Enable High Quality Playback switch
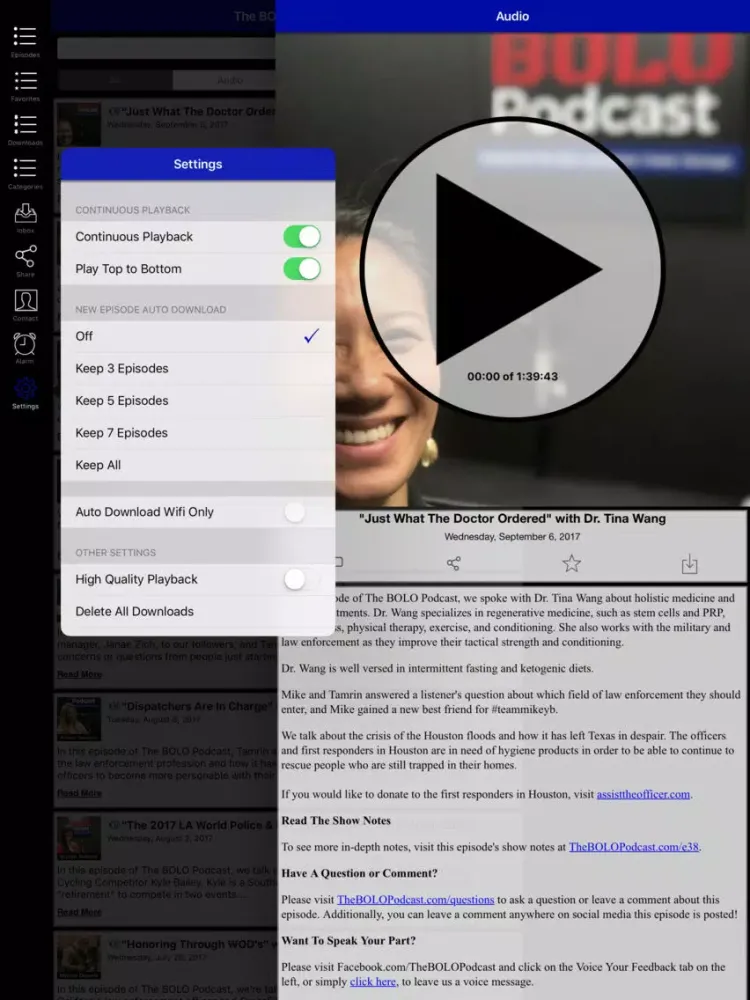The width and height of the screenshot is (750, 1000). (x=302, y=579)
